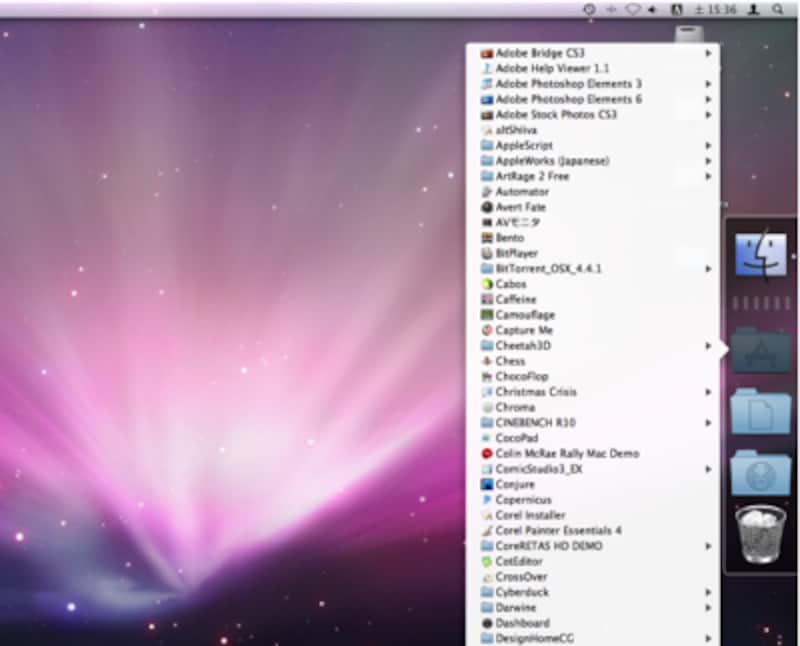The width and height of the screenshot is (800, 646).
Task: Select the CocoPad menu entry
Action: [x=593, y=438]
